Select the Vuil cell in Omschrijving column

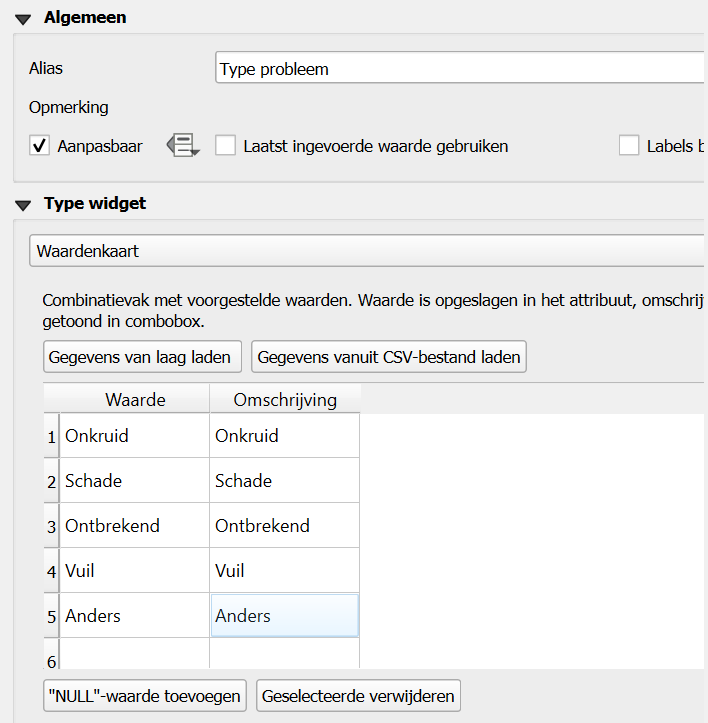284,571
